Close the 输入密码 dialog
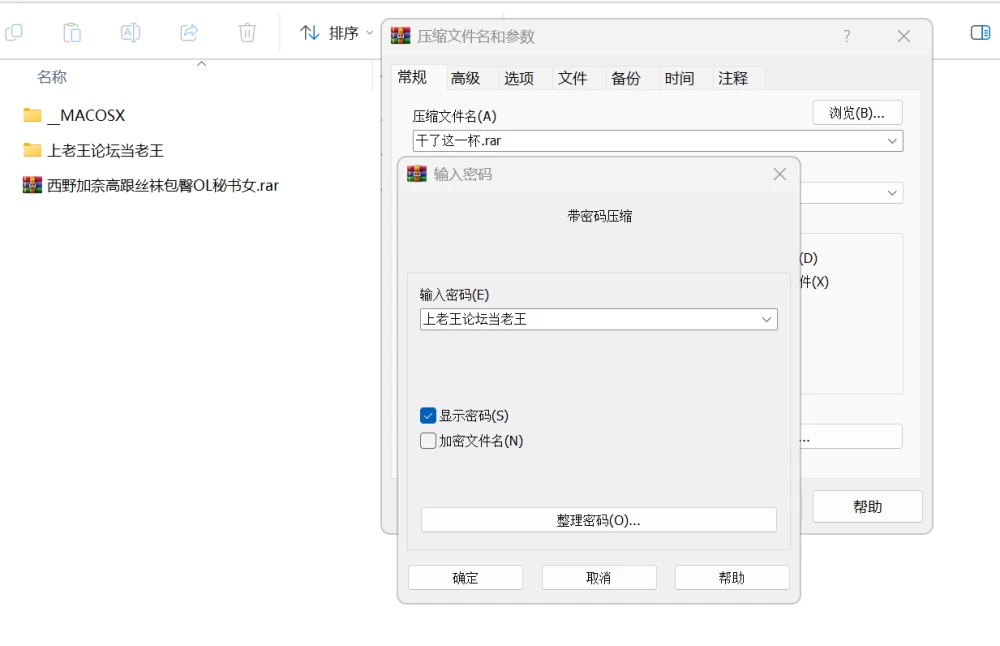Screen dimensions: 1000x646 [x=779, y=174]
